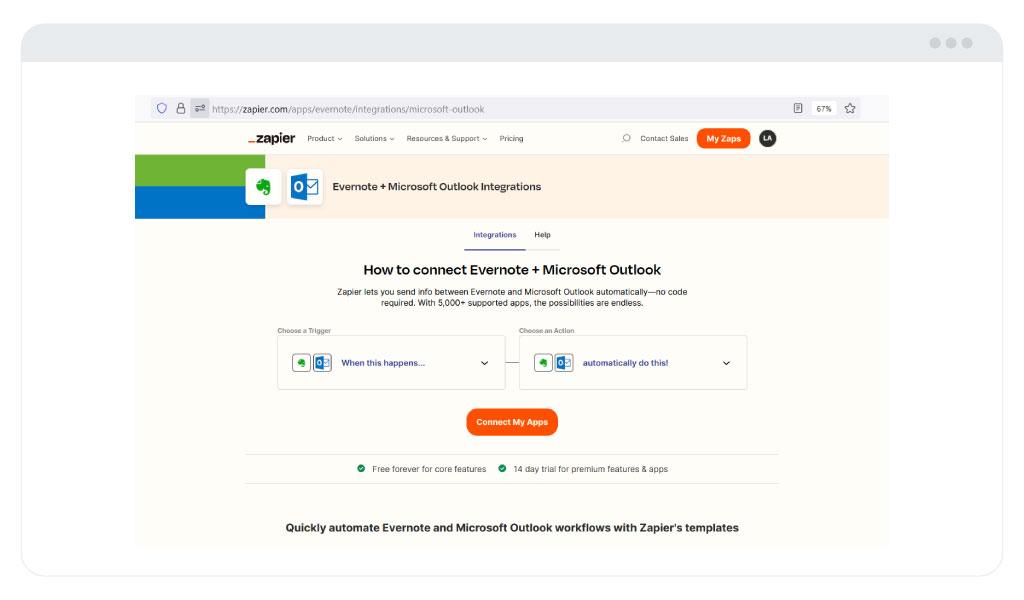1024x600 pixels.
Task: Click green checkmark beside '14 day trial'
Action: pos(502,469)
